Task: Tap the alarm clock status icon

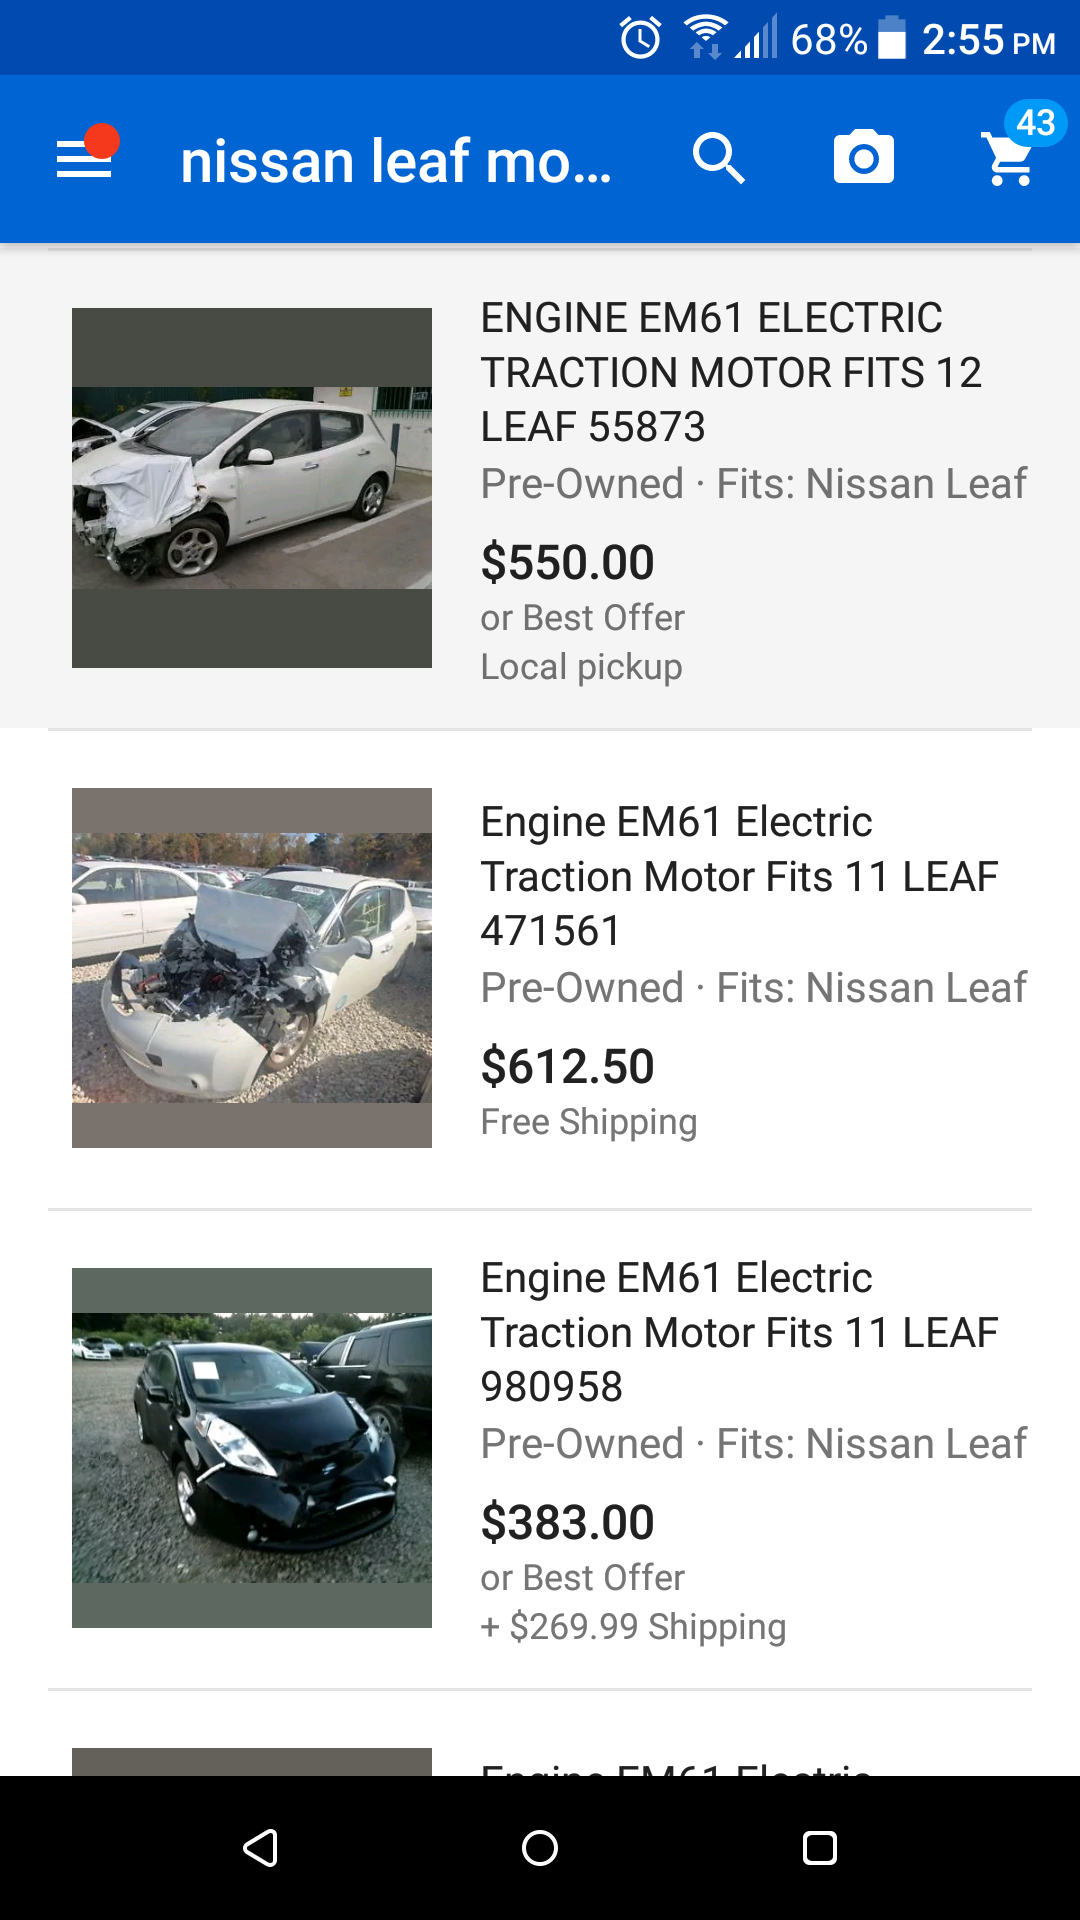Action: (x=640, y=39)
